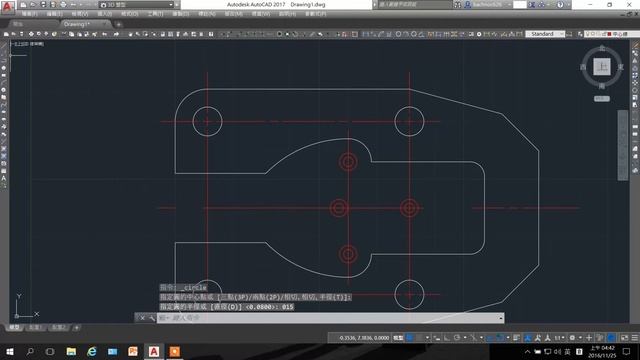Click the command line customize wrench icon
Screen dimensions: 640x360
[152, 318]
